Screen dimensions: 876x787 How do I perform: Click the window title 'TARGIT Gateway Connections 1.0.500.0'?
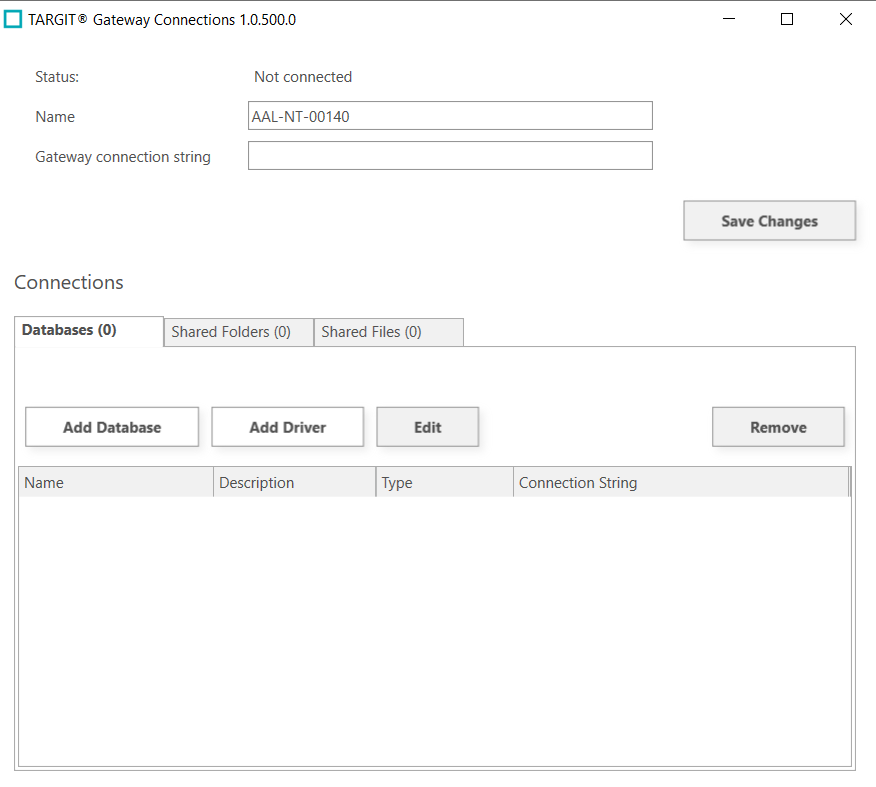click(162, 20)
